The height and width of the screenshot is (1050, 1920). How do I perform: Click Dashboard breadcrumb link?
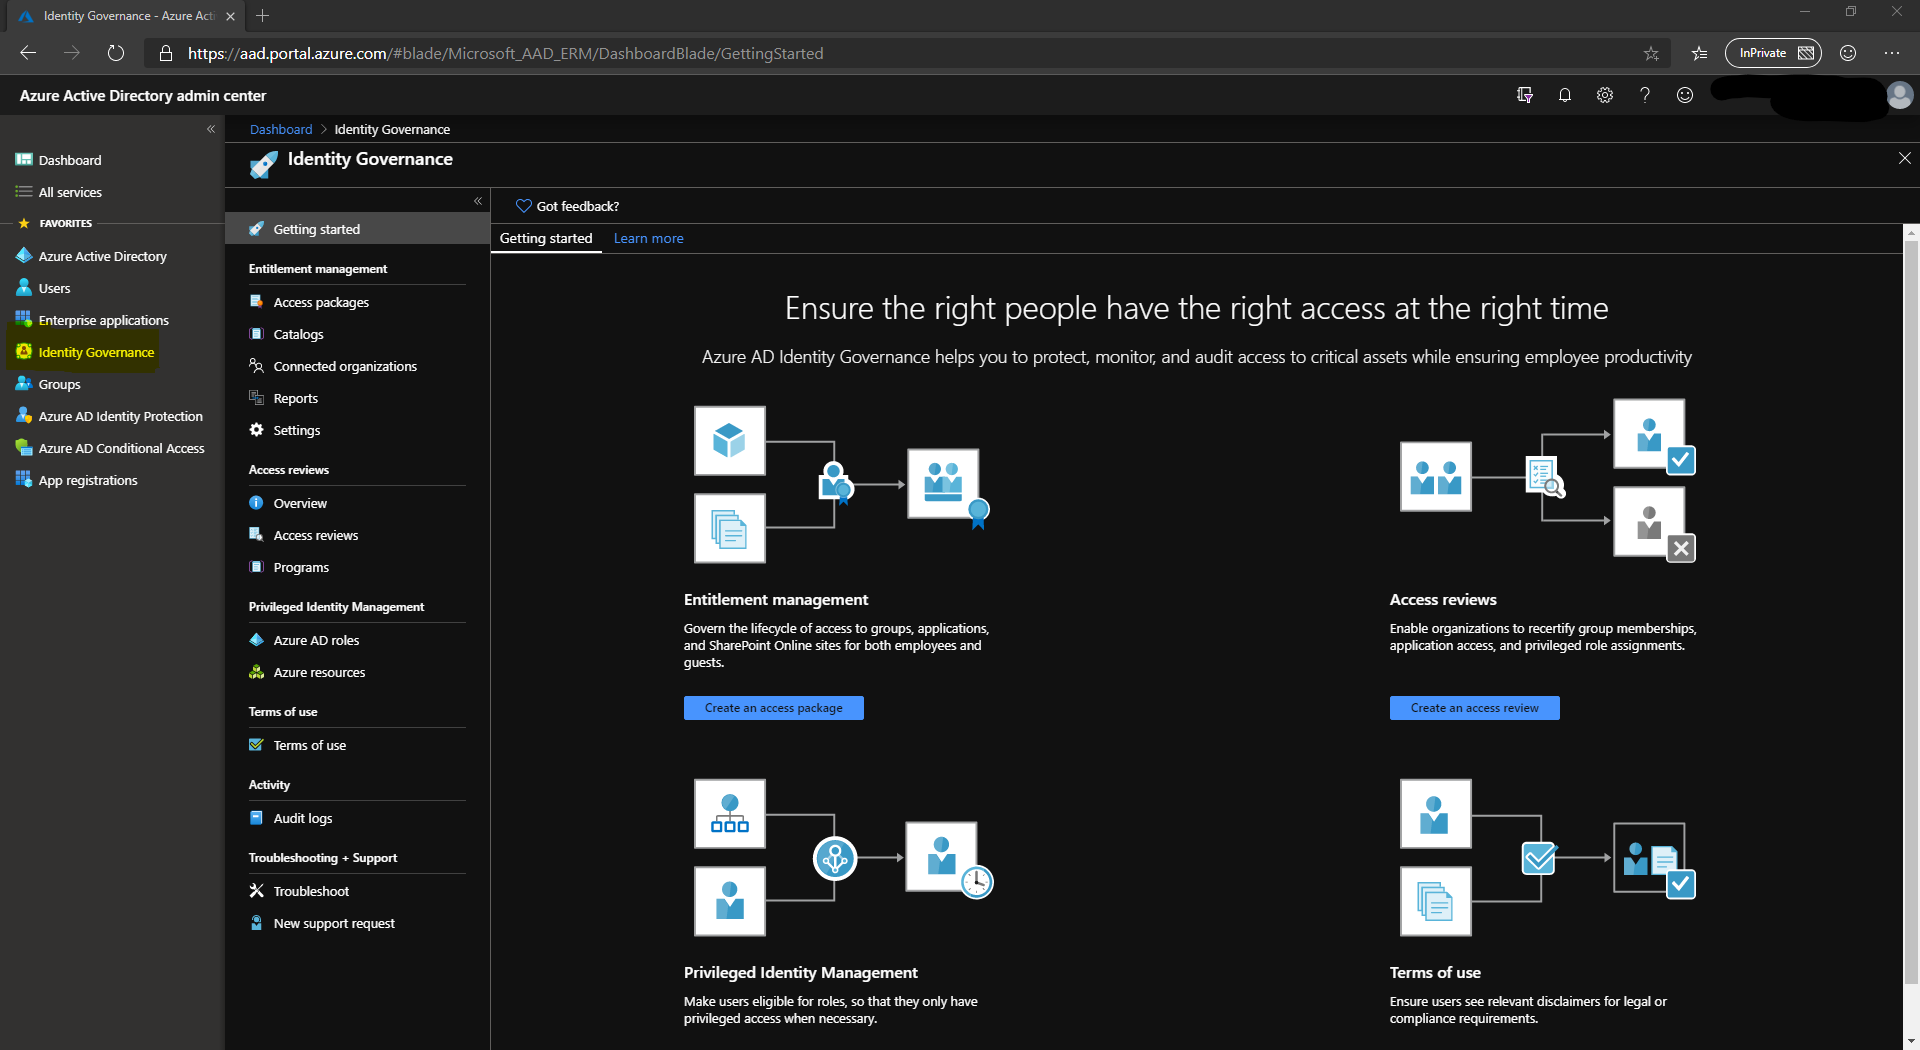(x=281, y=129)
